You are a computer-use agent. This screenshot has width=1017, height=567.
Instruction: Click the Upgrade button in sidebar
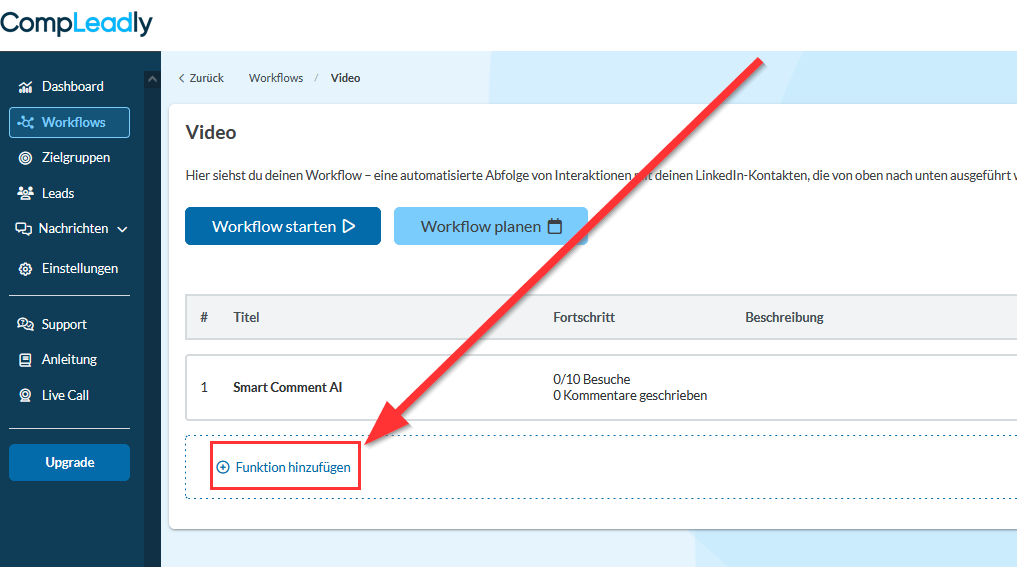(x=69, y=463)
